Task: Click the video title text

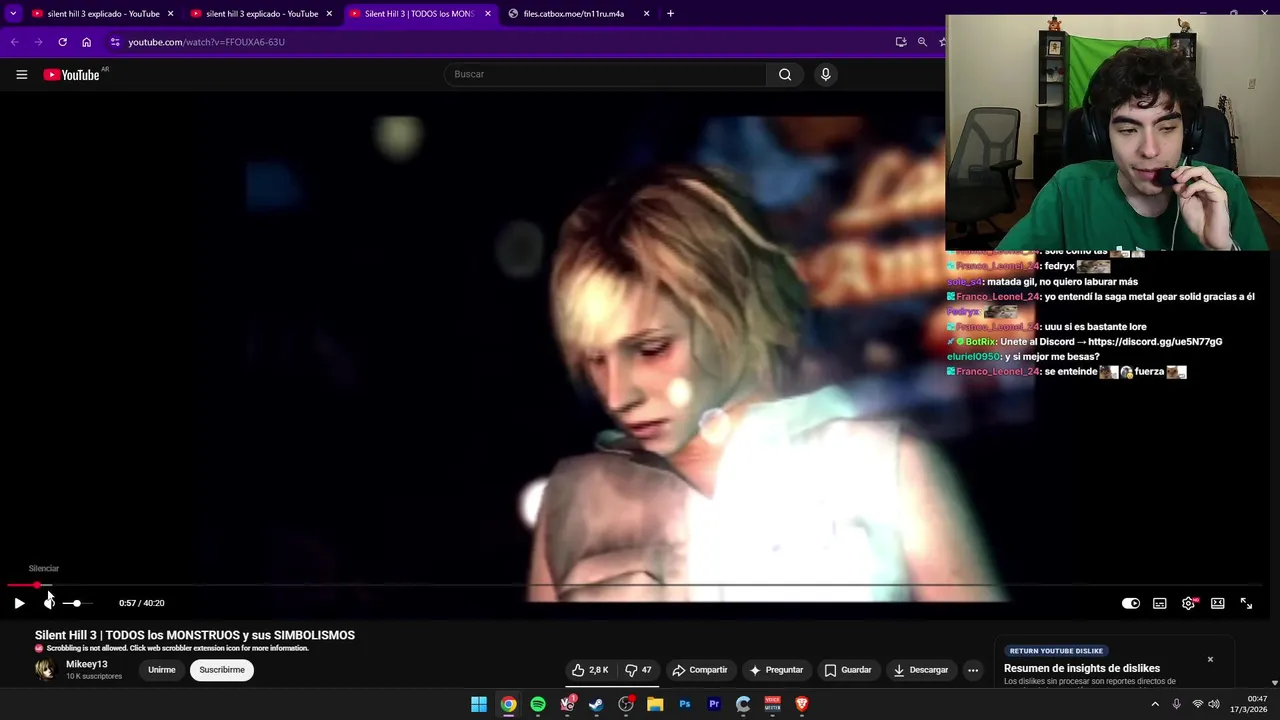Action: tap(195, 635)
